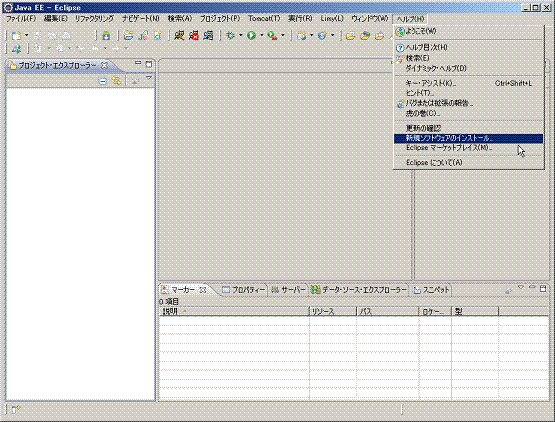This screenshot has width=555, height=422.
Task: Select Eclipse マーケットプレイス(M) entry
Action: coord(469,148)
